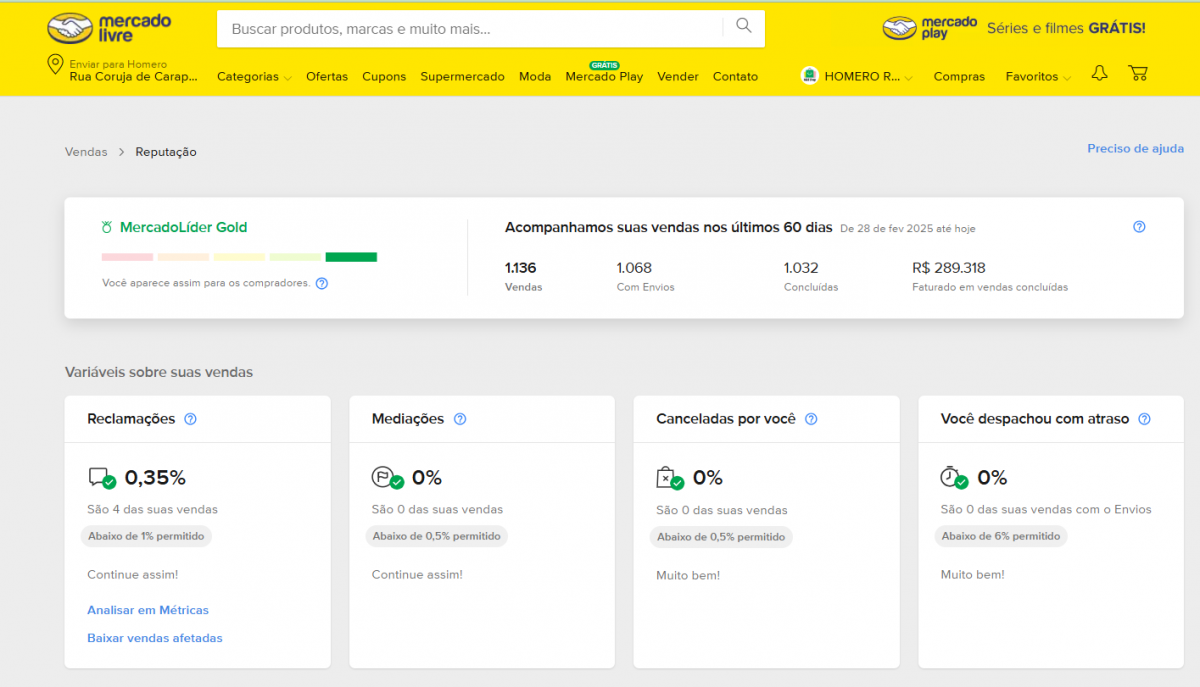This screenshot has height=687, width=1200.
Task: Click Séries e filmes GRÁTIS banner text
Action: tap(1066, 28)
